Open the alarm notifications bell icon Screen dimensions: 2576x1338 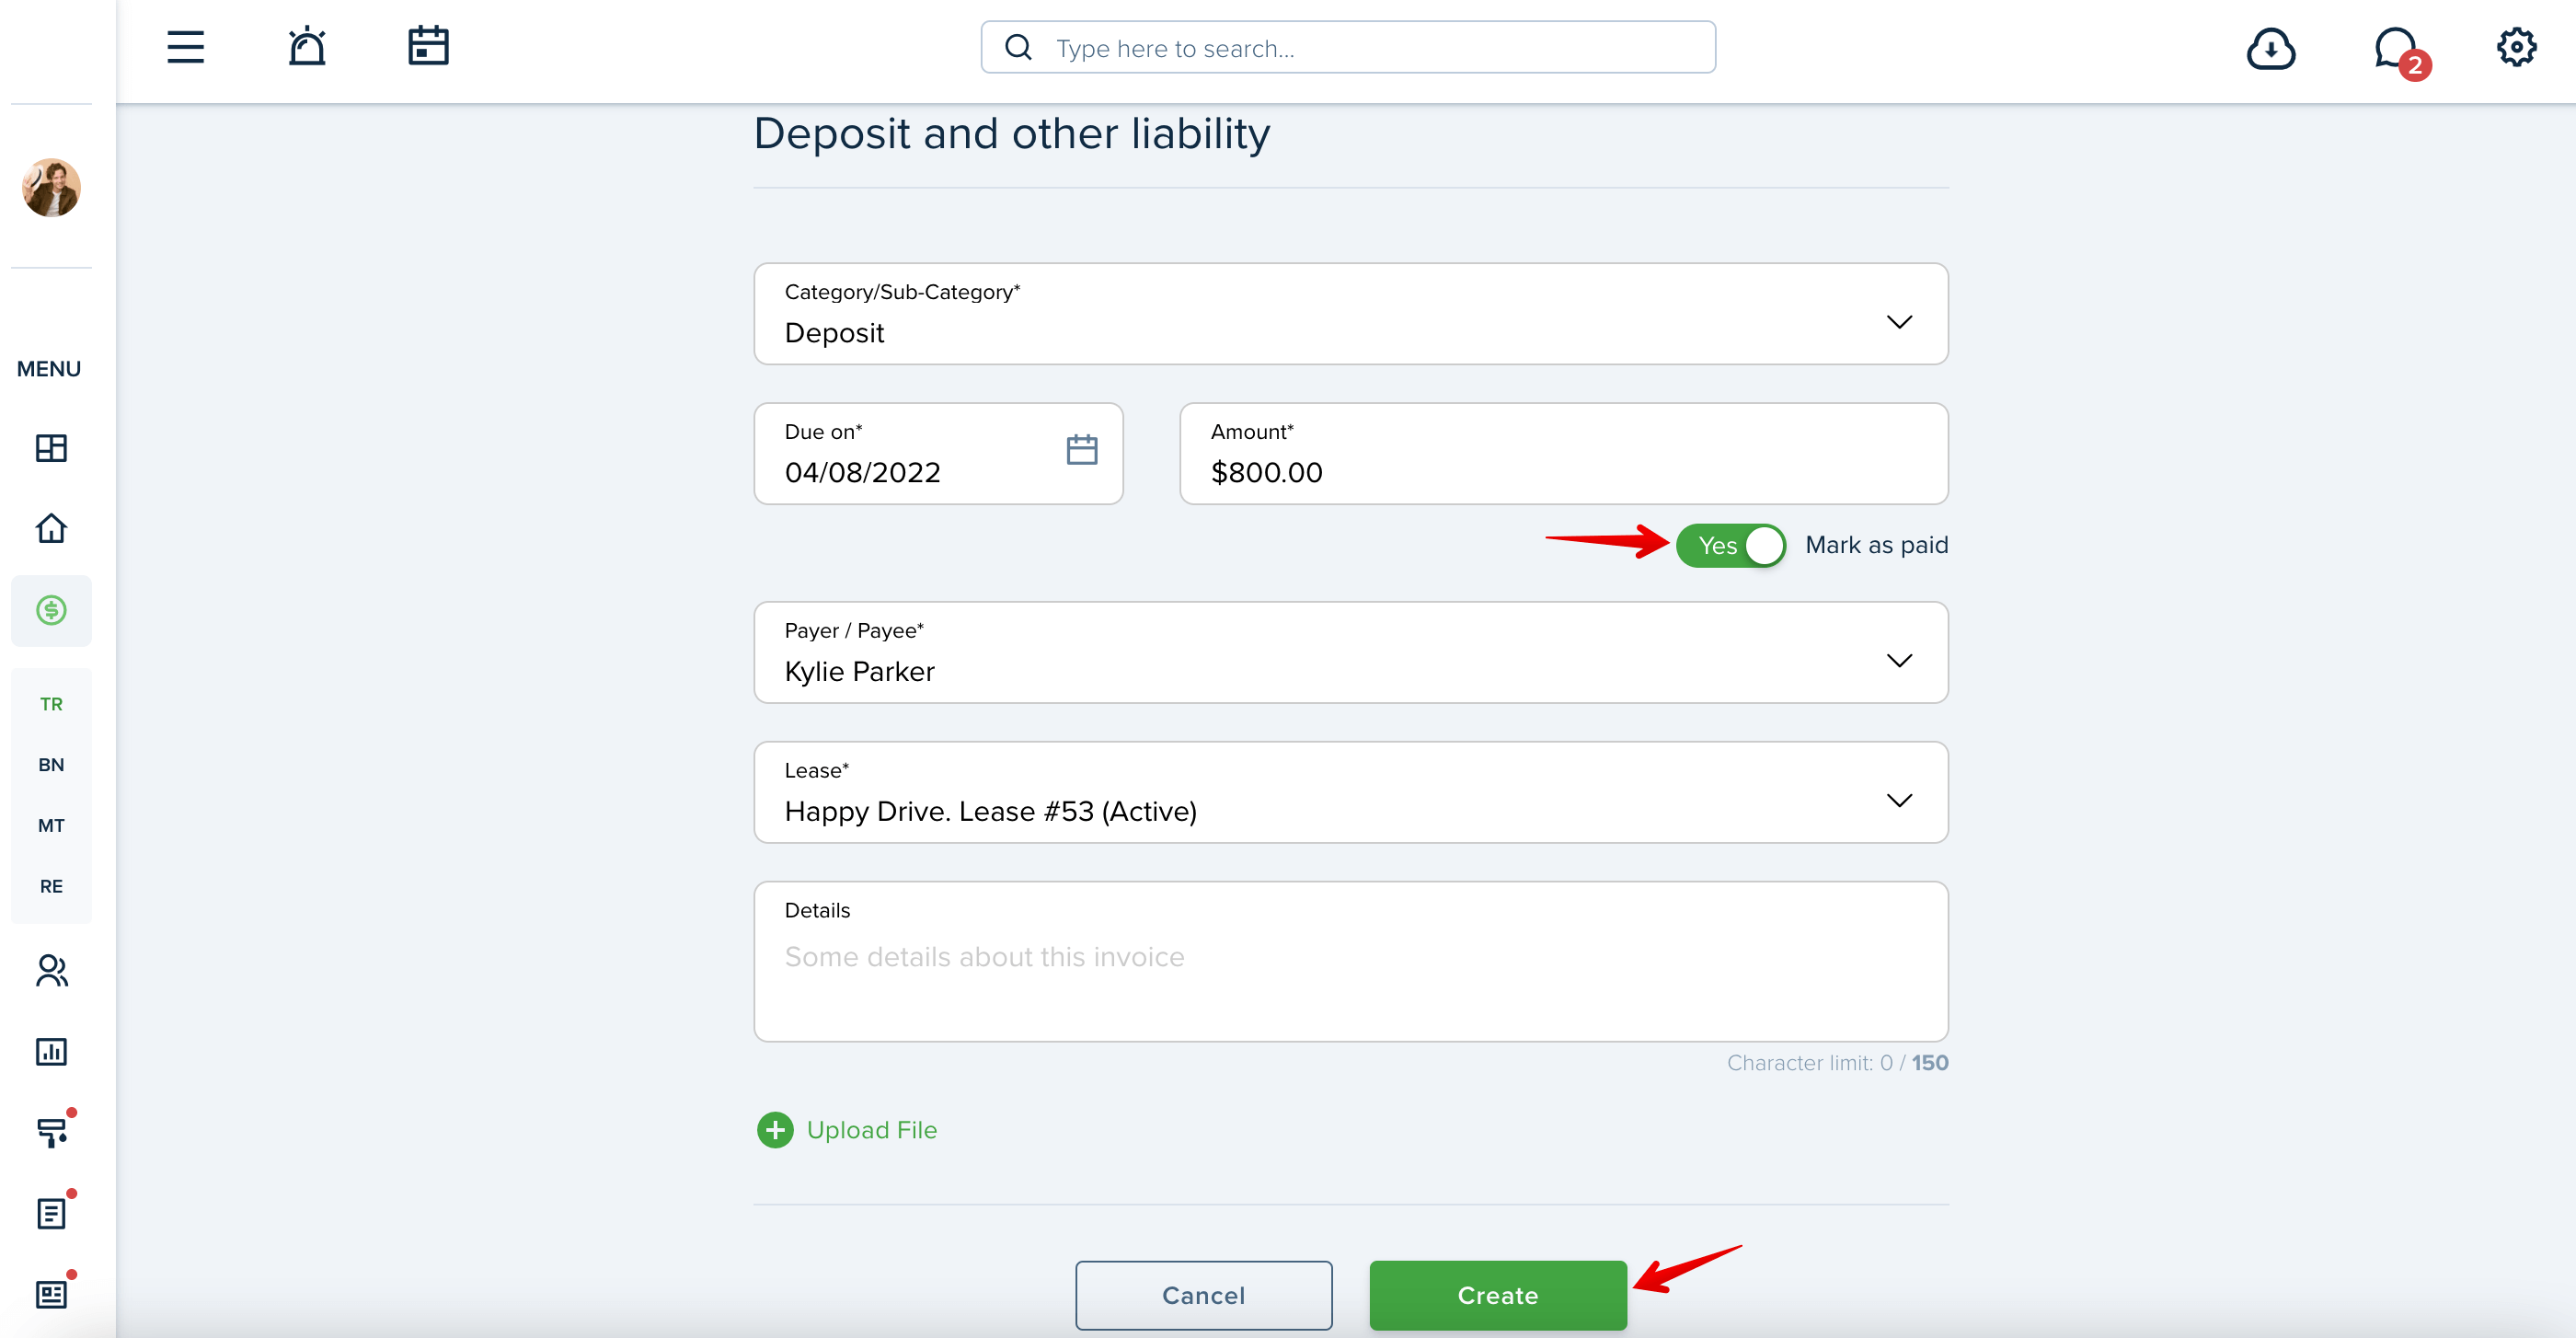pos(307,47)
